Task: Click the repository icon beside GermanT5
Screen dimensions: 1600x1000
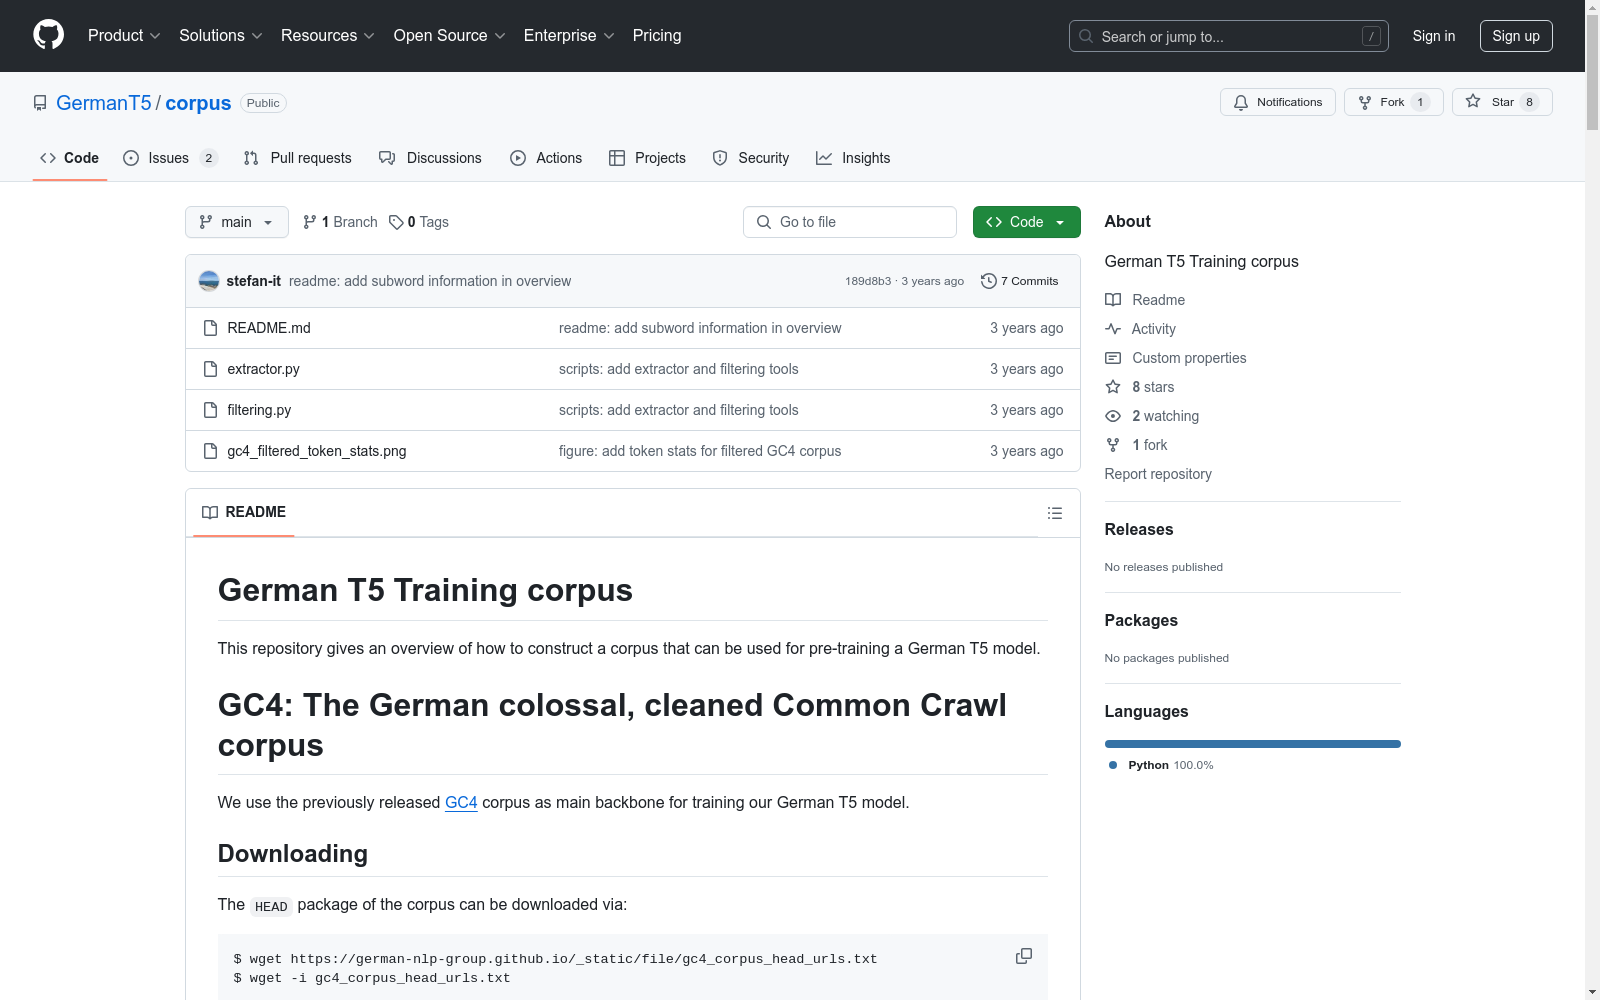Action: point(40,103)
